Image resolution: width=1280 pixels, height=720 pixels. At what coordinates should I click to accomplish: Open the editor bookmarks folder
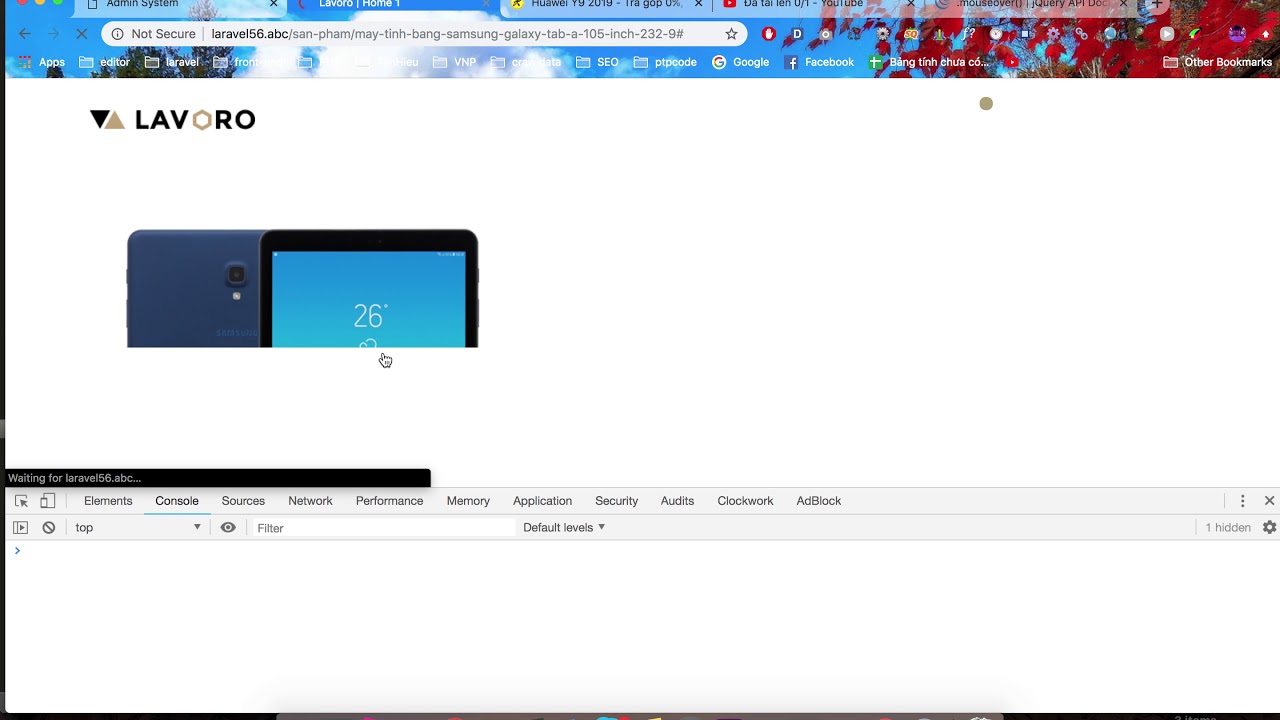click(105, 62)
